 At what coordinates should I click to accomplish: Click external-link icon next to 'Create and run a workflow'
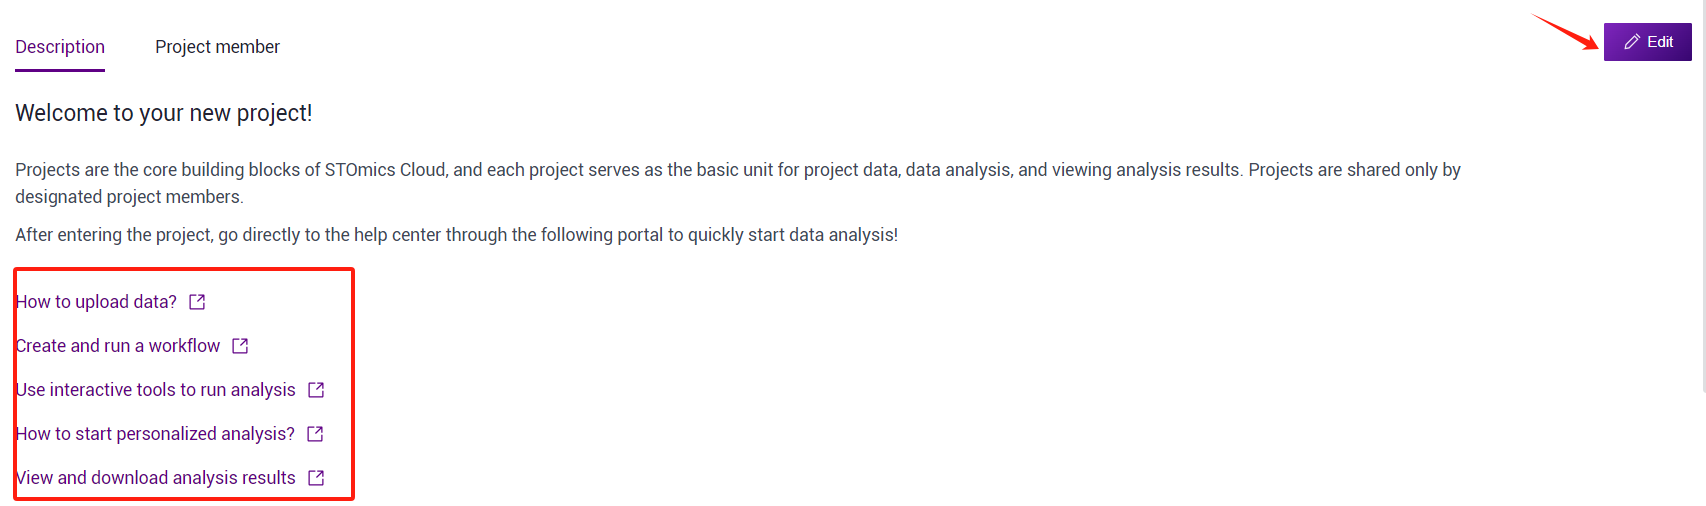240,346
